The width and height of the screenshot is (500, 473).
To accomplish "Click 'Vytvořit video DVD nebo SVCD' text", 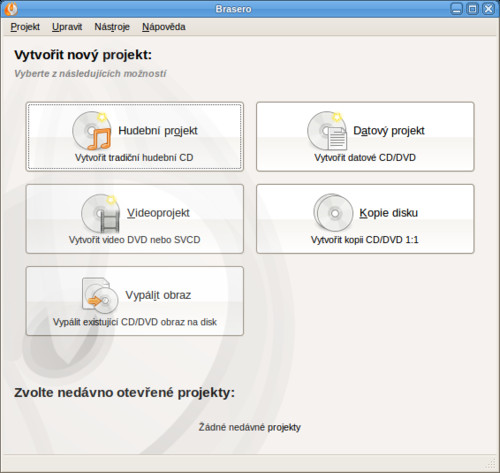I will [134, 240].
